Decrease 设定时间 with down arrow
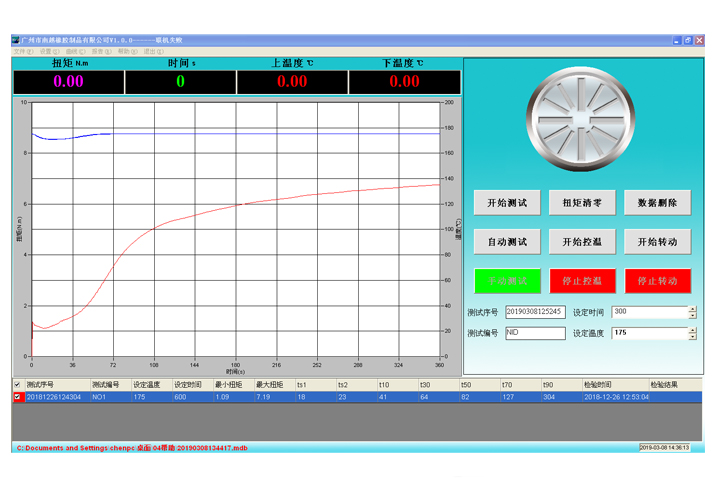The height and width of the screenshot is (485, 714). [692, 316]
